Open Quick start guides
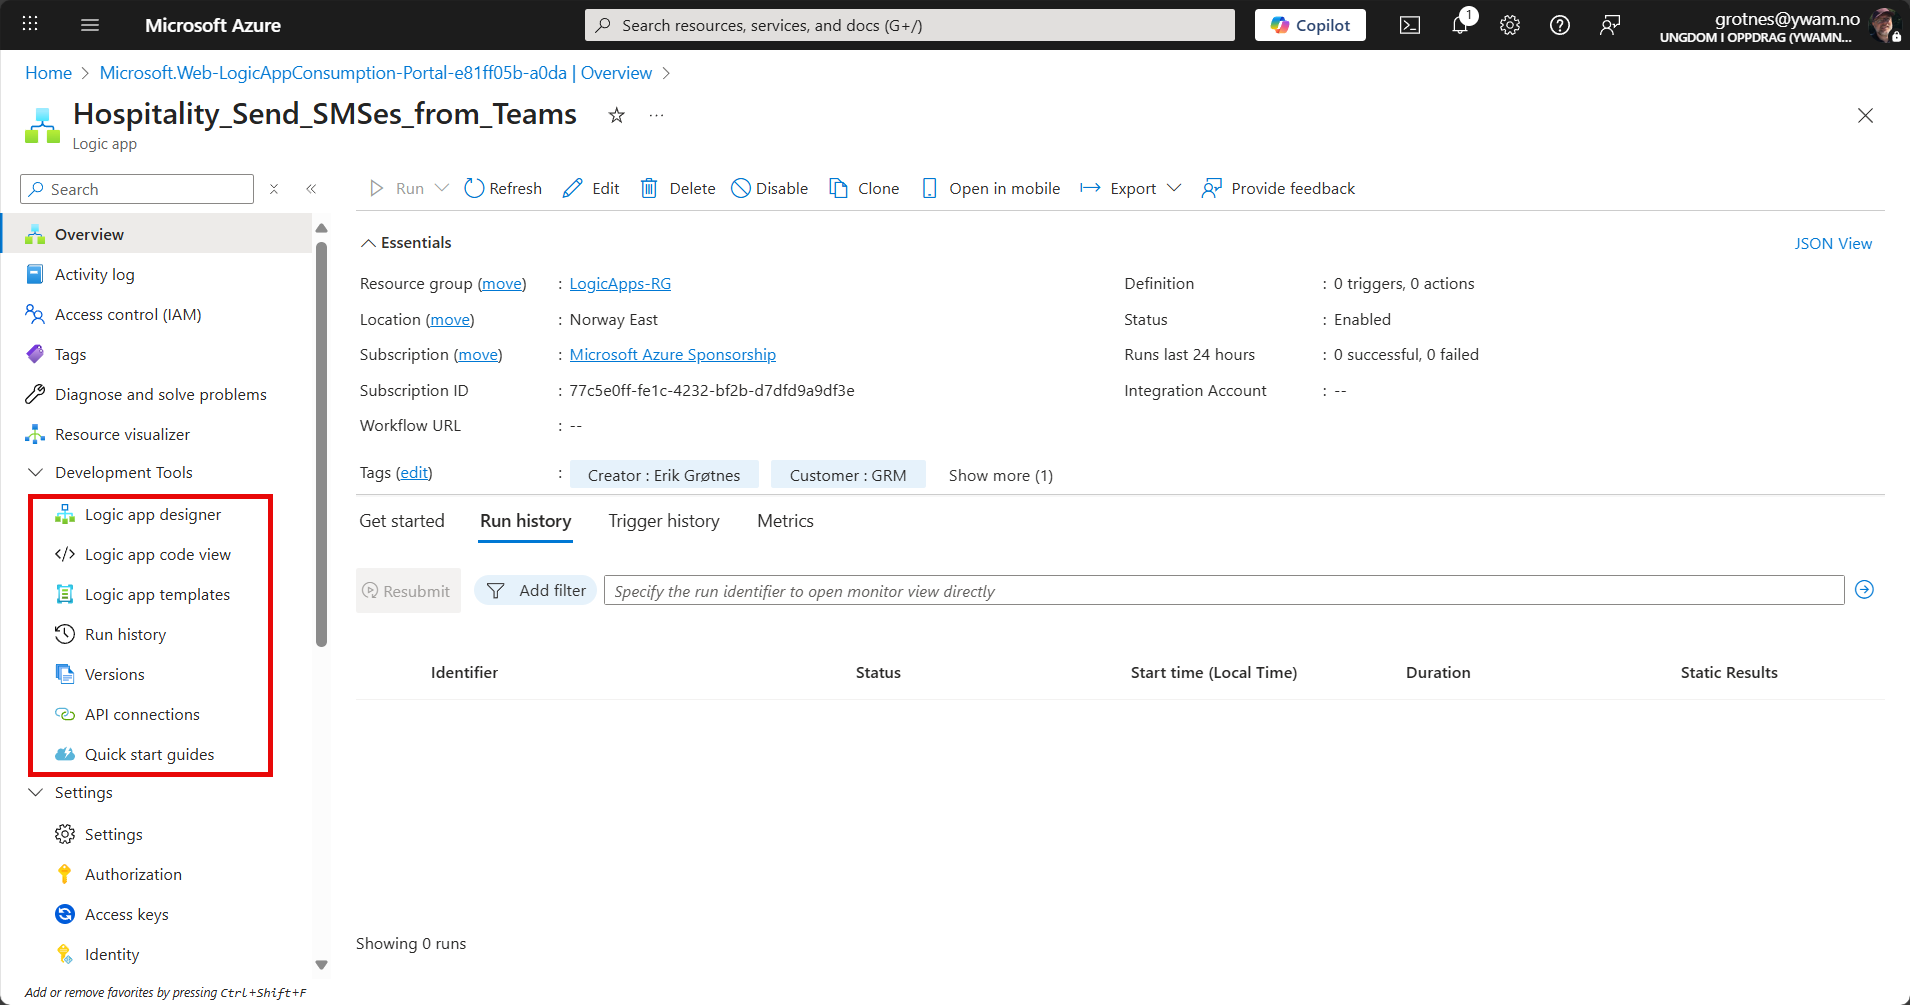 coord(149,754)
